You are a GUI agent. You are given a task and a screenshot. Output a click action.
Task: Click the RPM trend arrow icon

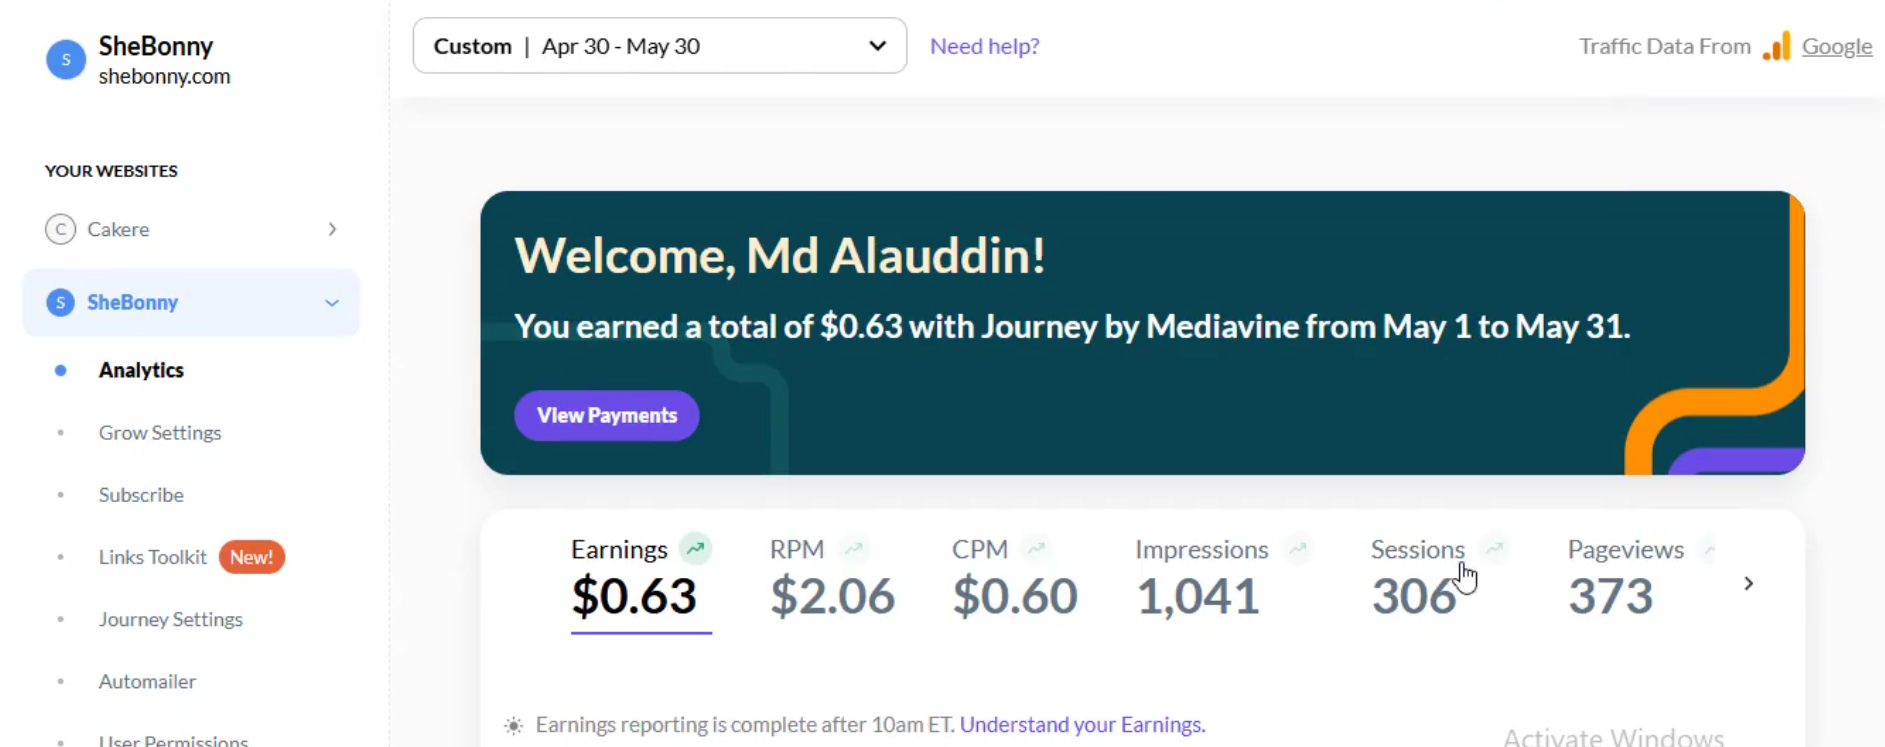tap(853, 548)
